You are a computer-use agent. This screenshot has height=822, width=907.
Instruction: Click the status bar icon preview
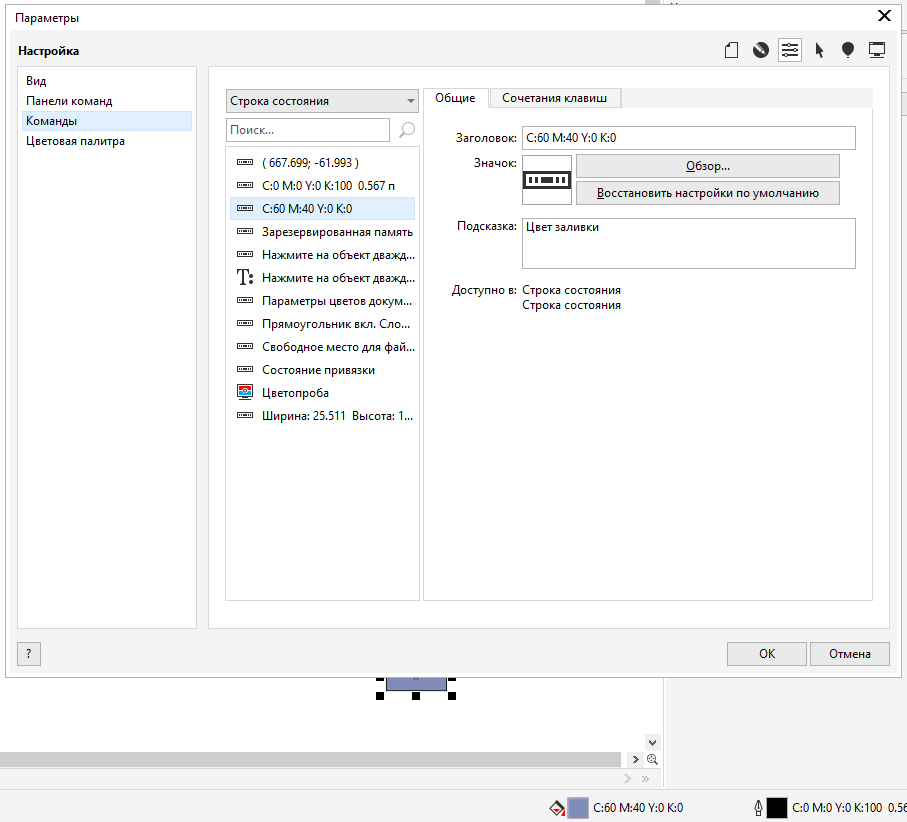(547, 180)
